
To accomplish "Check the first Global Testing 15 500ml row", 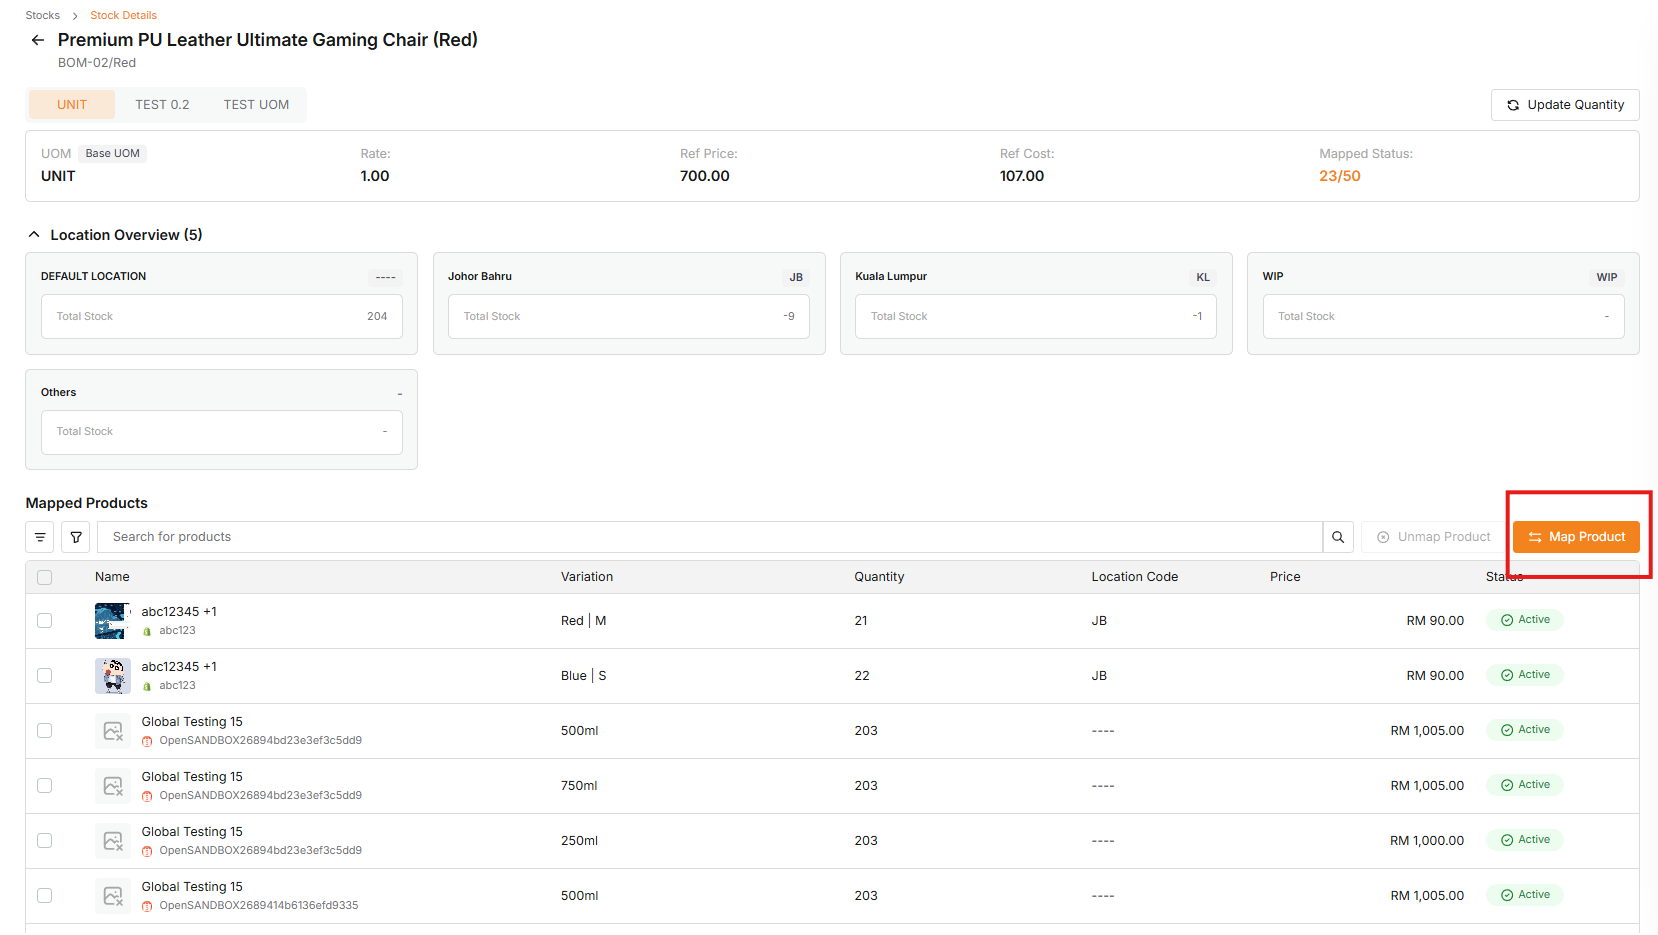I will point(44,731).
